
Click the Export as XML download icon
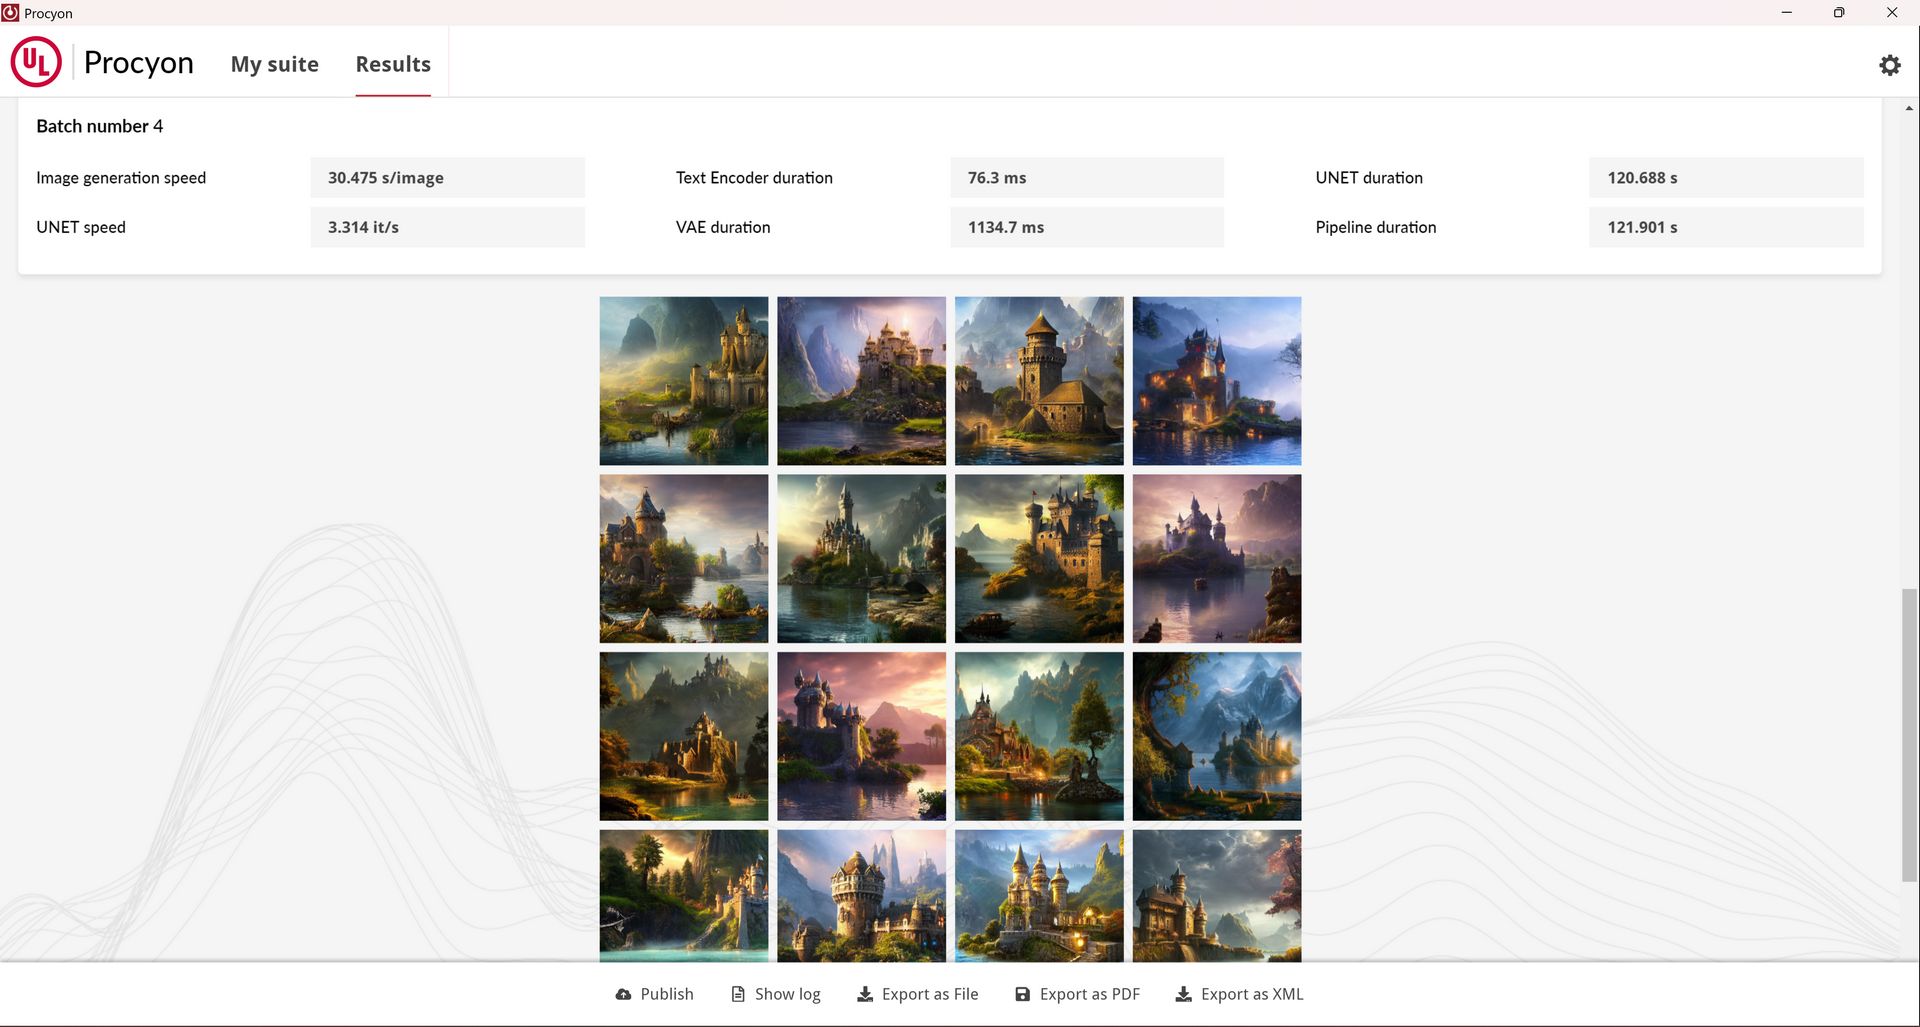1183,994
